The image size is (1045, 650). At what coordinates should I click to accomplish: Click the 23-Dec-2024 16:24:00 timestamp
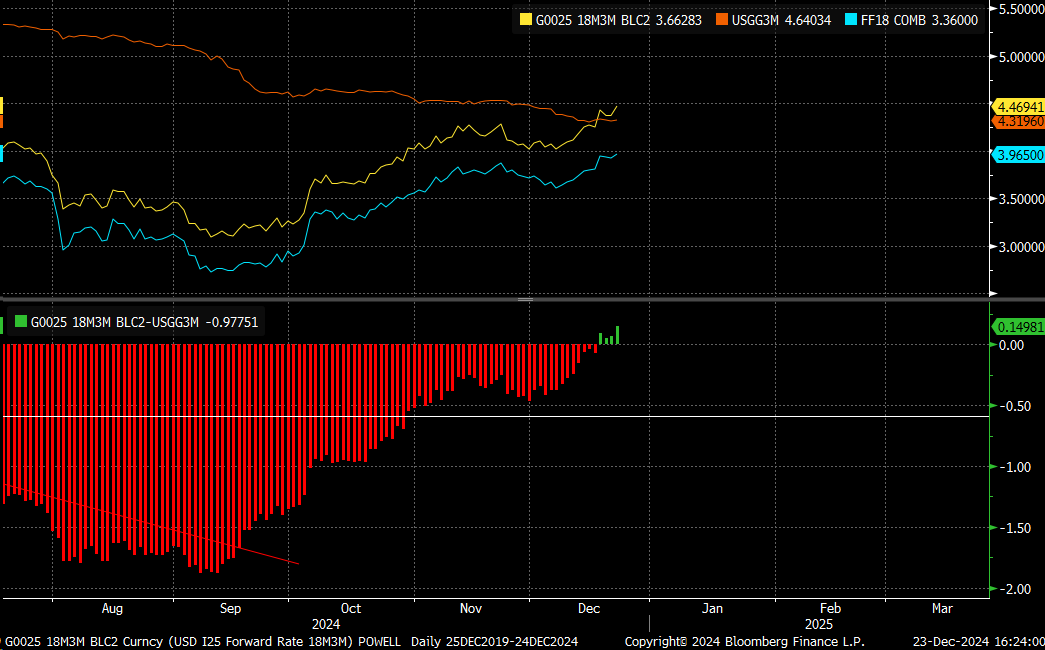click(981, 642)
